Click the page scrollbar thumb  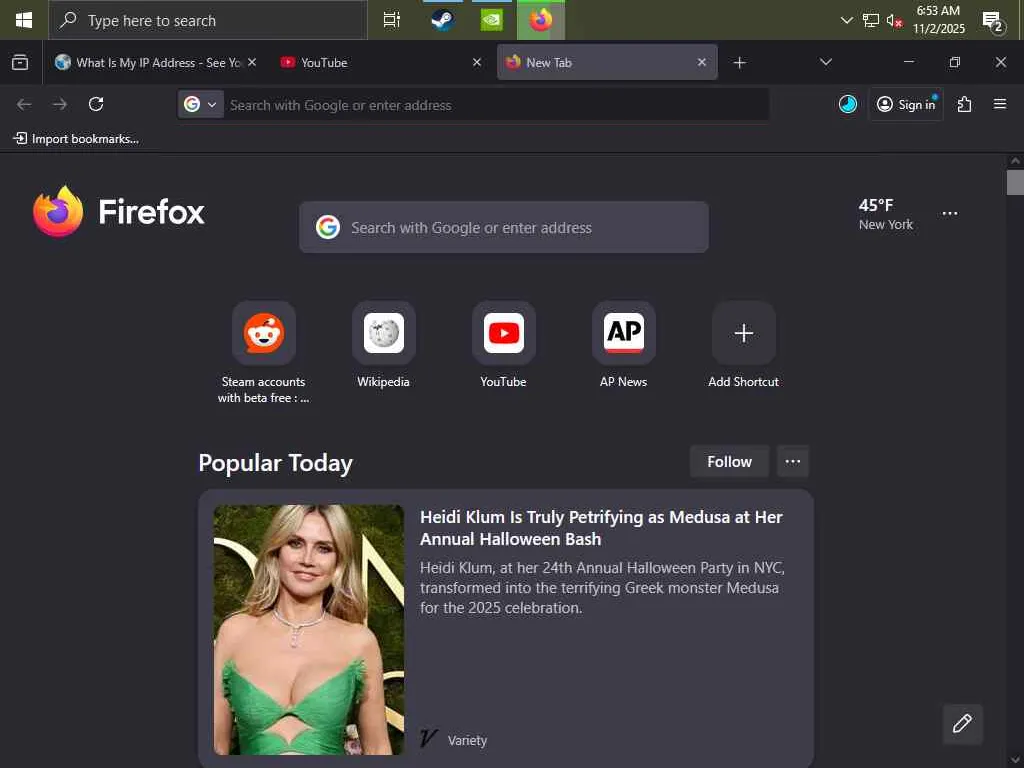click(x=1015, y=182)
